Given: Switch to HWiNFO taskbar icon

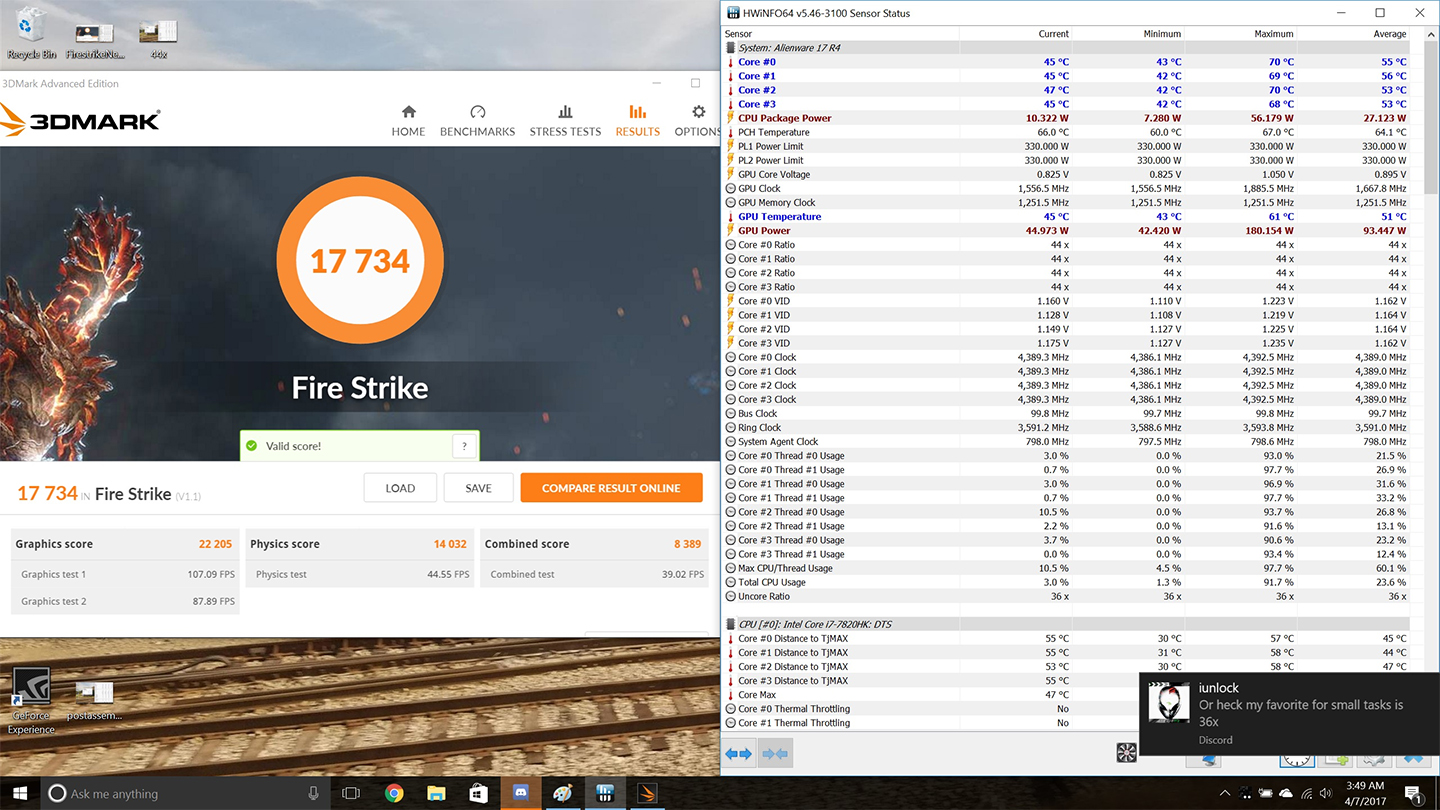Looking at the screenshot, I should [604, 793].
